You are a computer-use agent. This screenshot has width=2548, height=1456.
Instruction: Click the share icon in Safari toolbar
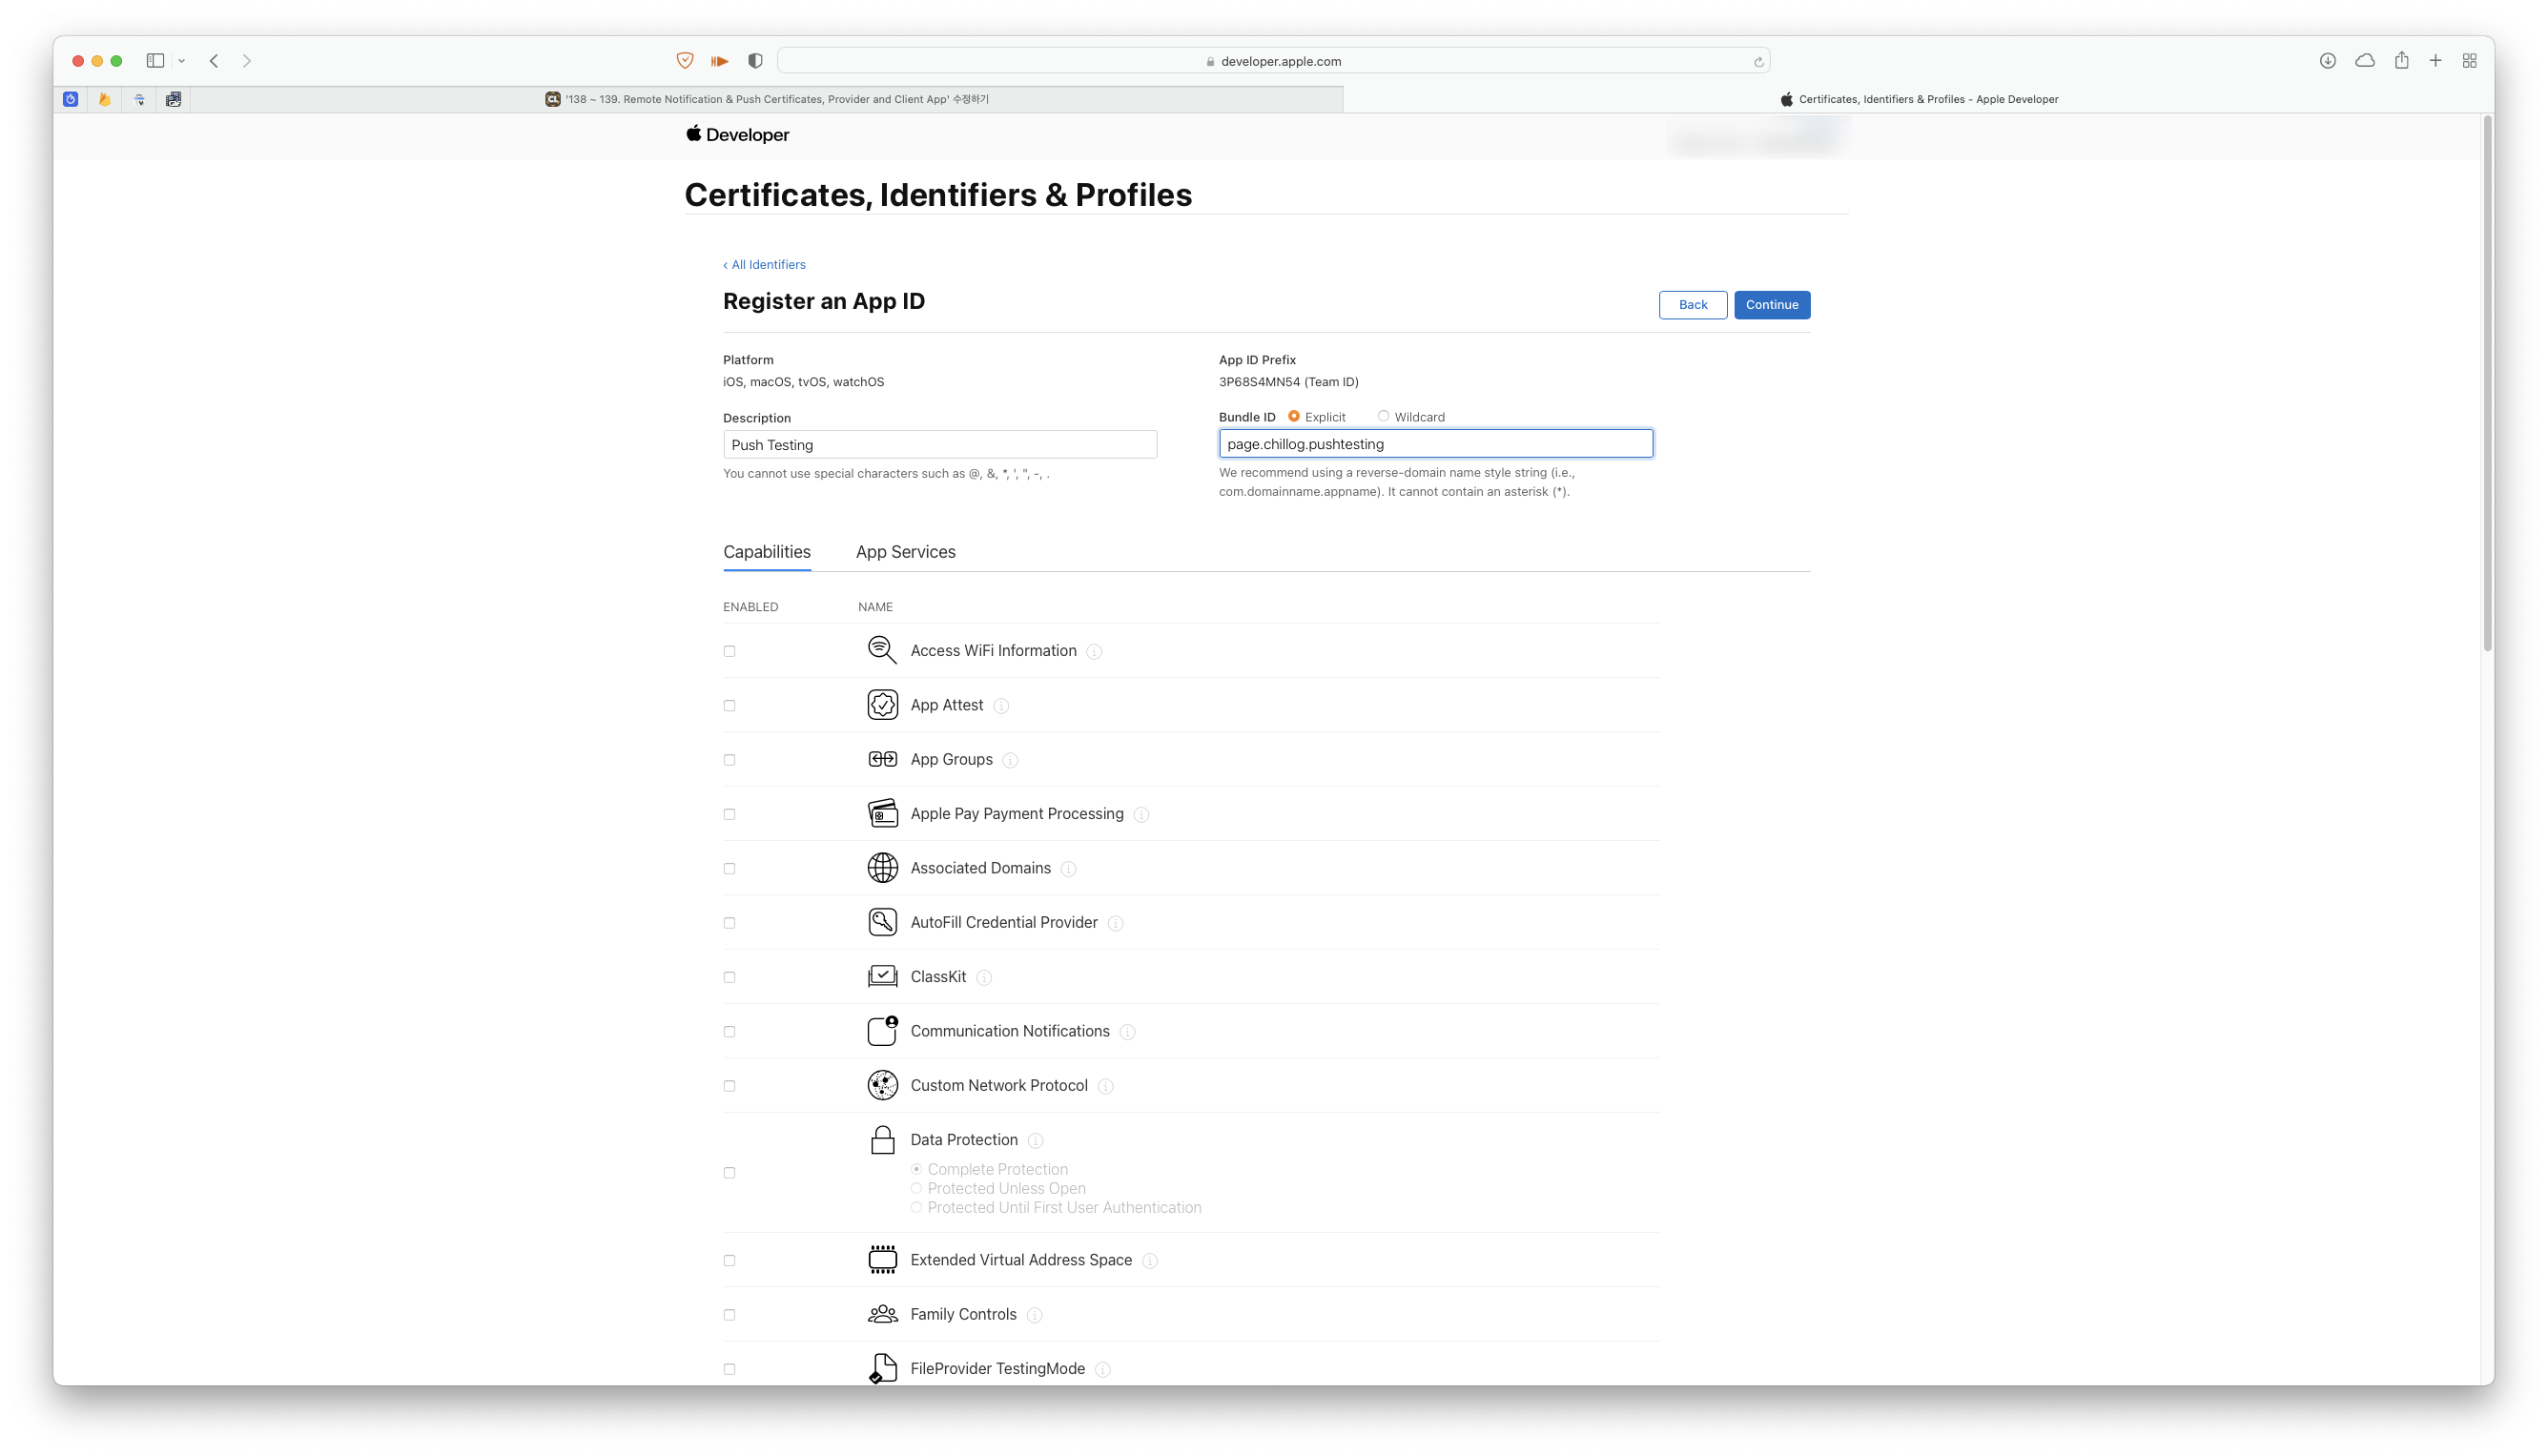(2401, 61)
